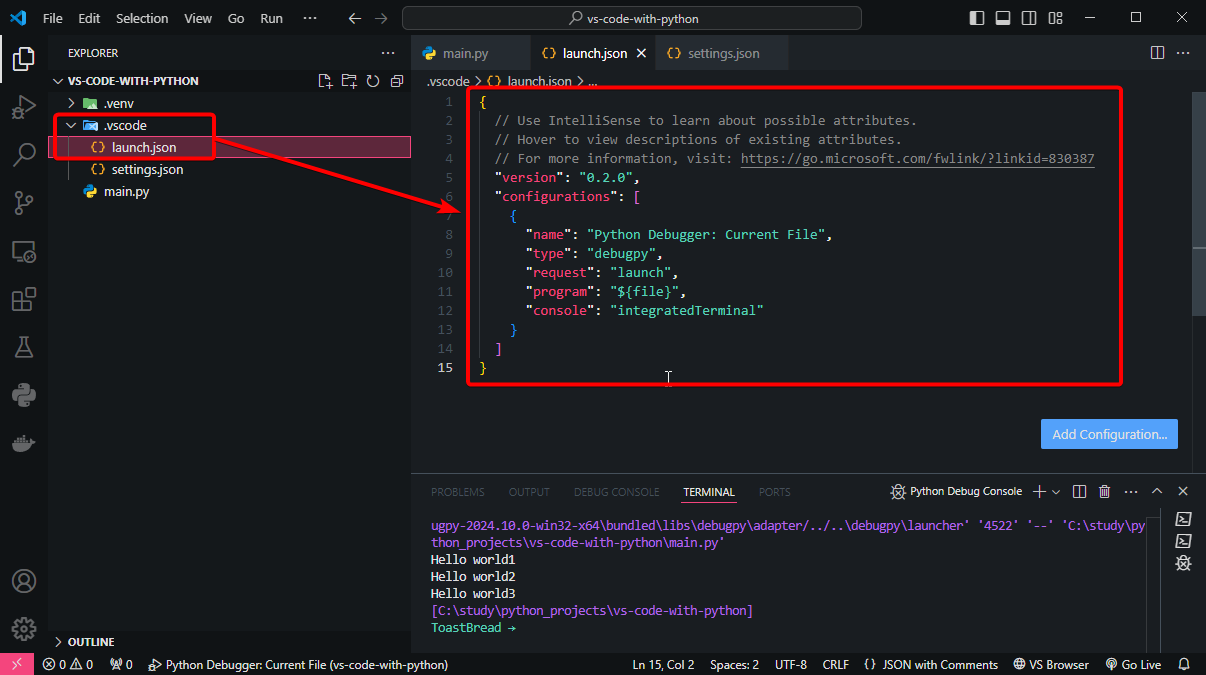
Task: Open the Accounts menu icon
Action: coord(24,581)
